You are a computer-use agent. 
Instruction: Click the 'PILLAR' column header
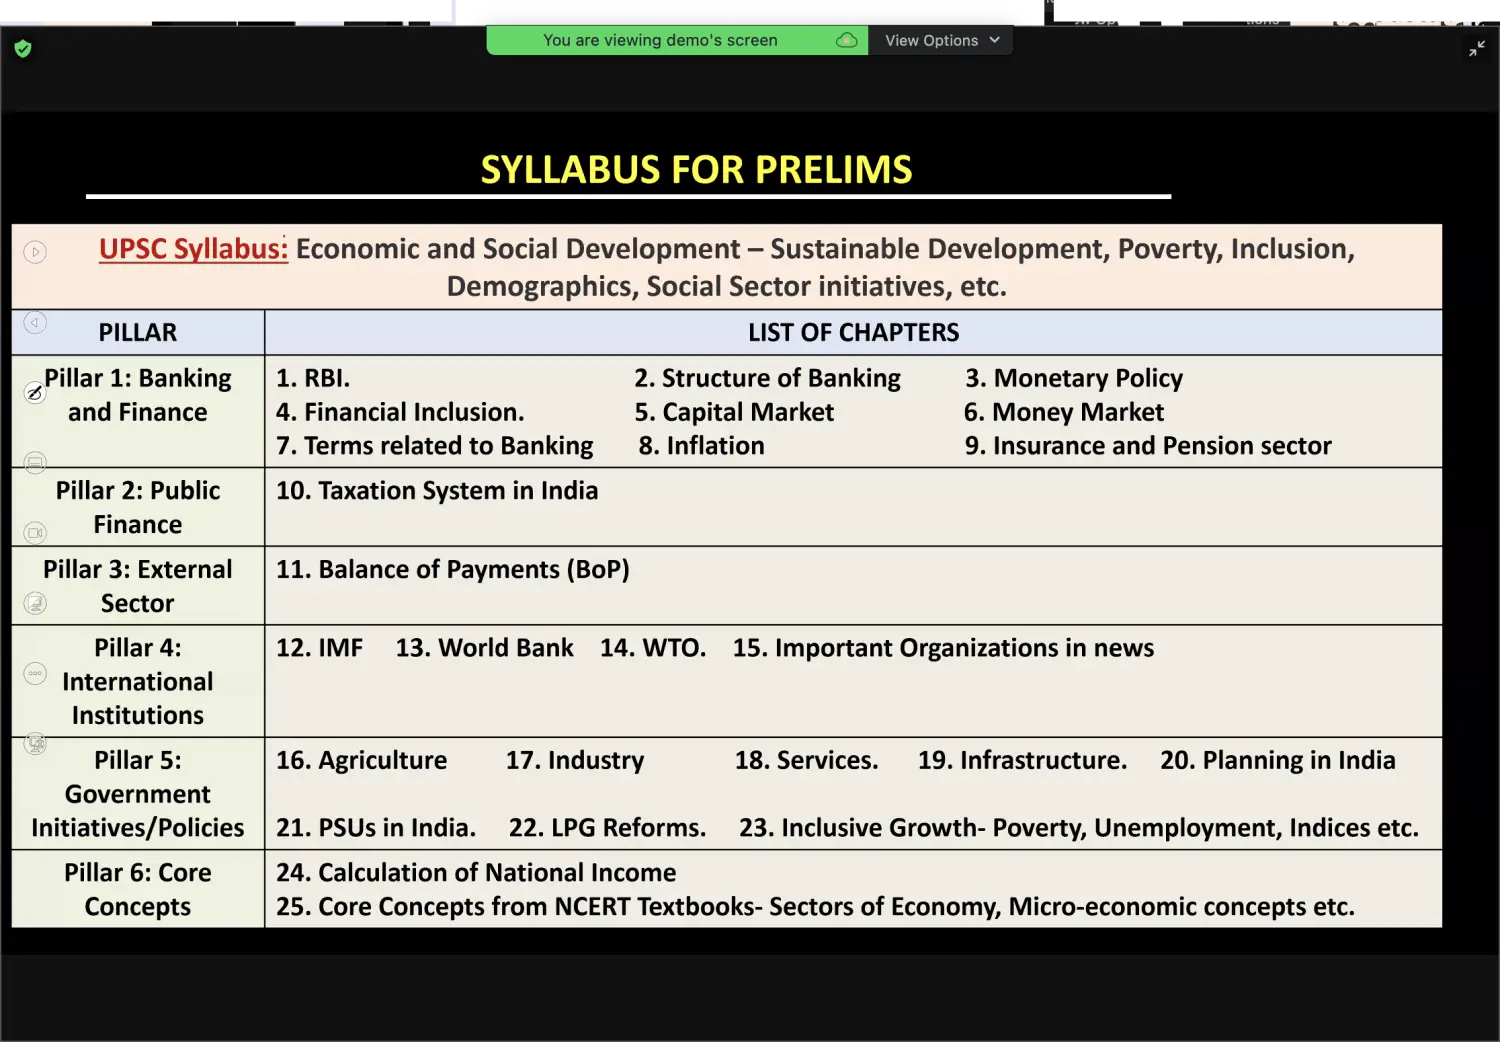tap(138, 332)
